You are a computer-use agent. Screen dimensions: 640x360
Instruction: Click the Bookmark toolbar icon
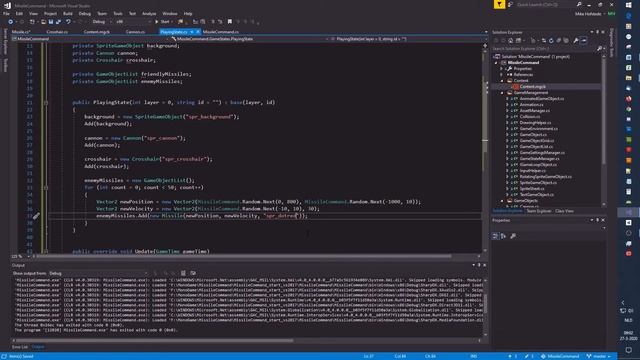point(230,22)
